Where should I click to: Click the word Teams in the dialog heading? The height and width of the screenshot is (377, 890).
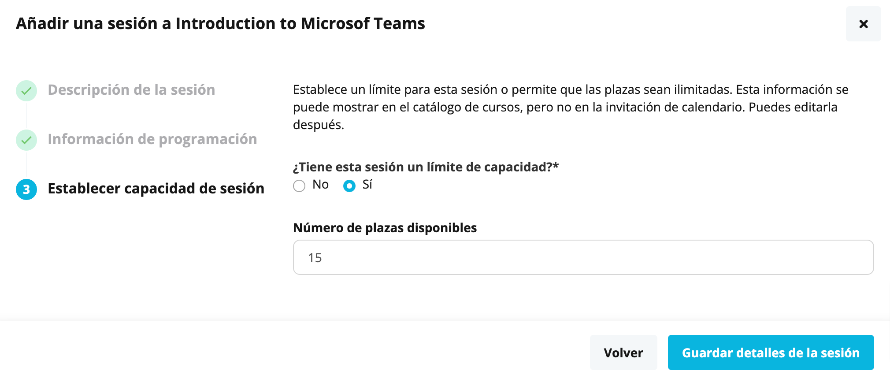(x=400, y=24)
